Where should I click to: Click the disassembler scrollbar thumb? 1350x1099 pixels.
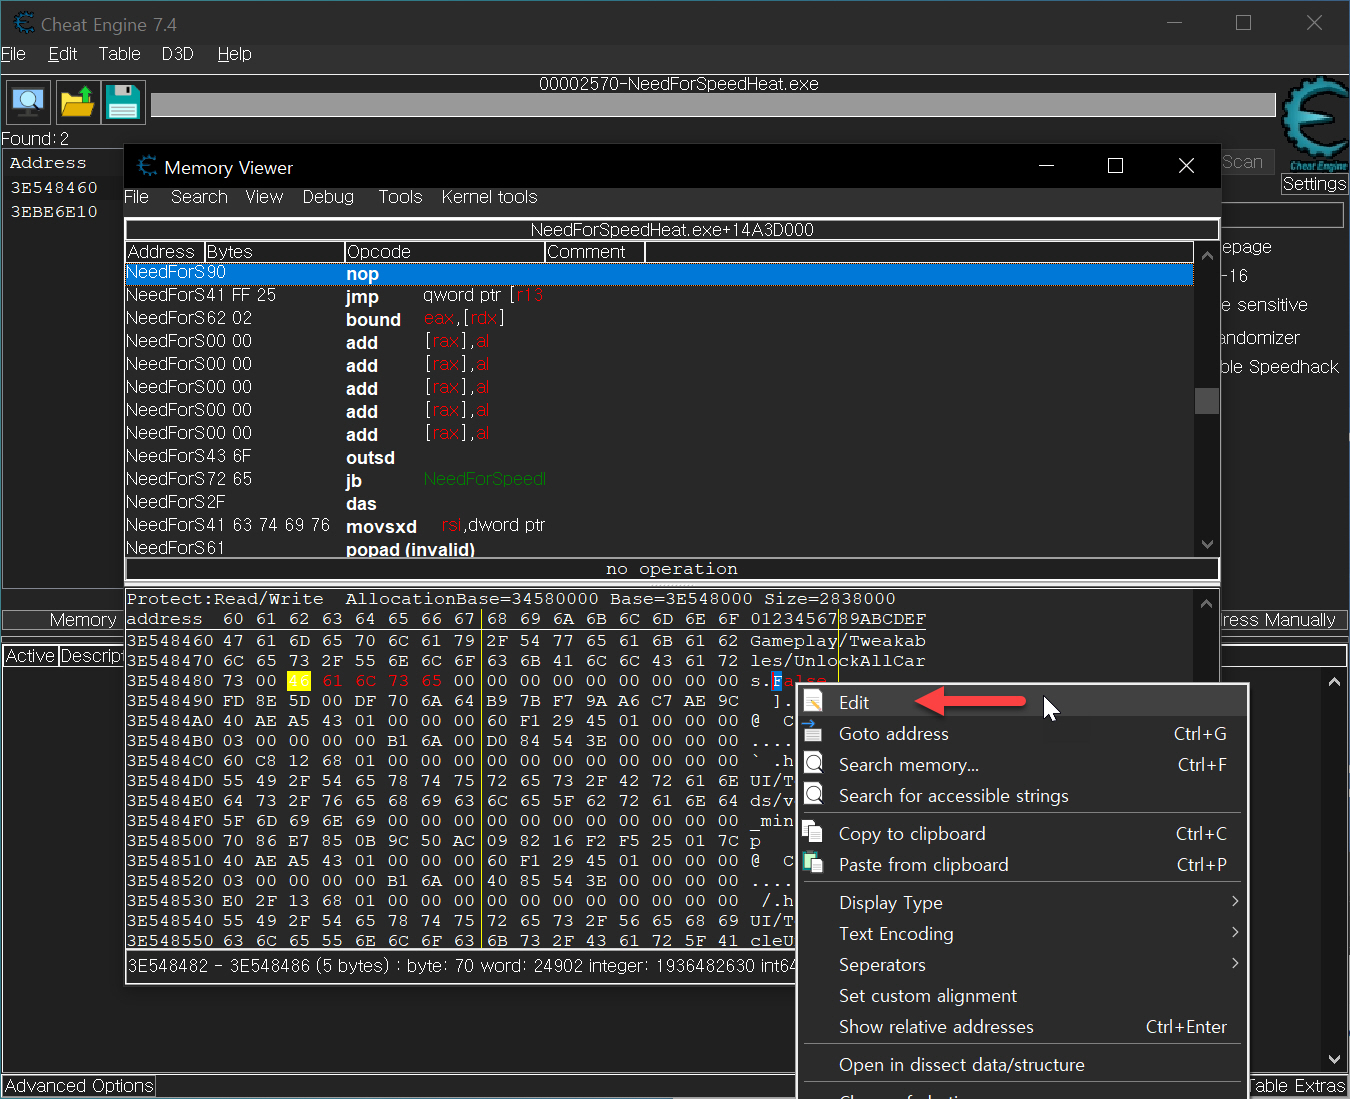click(1207, 400)
